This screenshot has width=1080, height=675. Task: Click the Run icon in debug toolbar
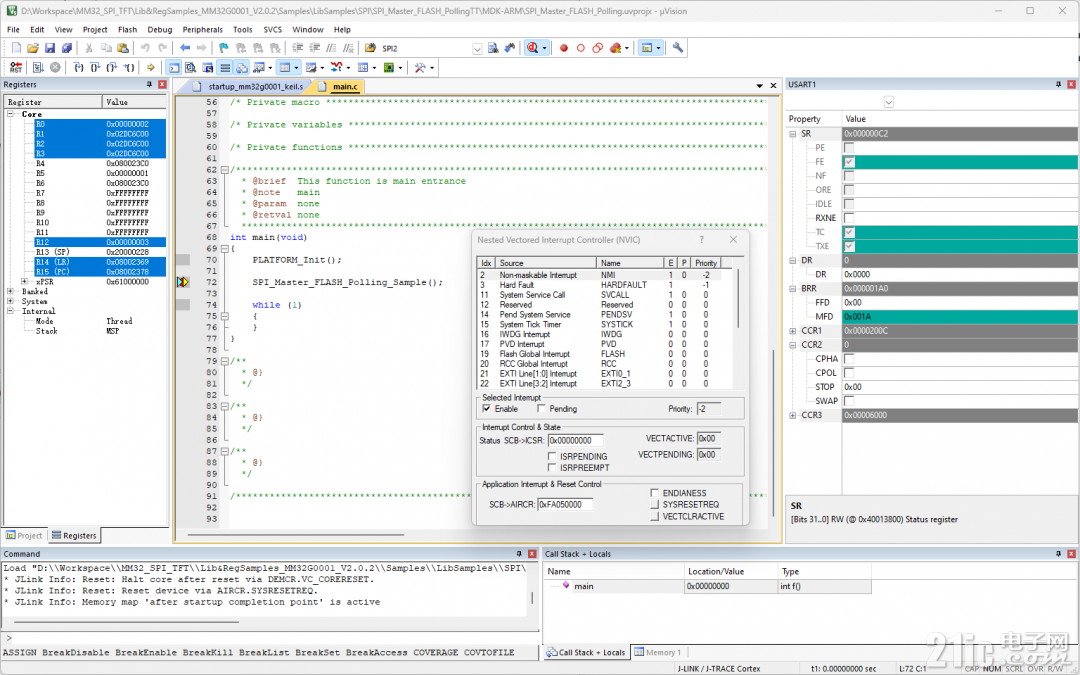tap(38, 68)
